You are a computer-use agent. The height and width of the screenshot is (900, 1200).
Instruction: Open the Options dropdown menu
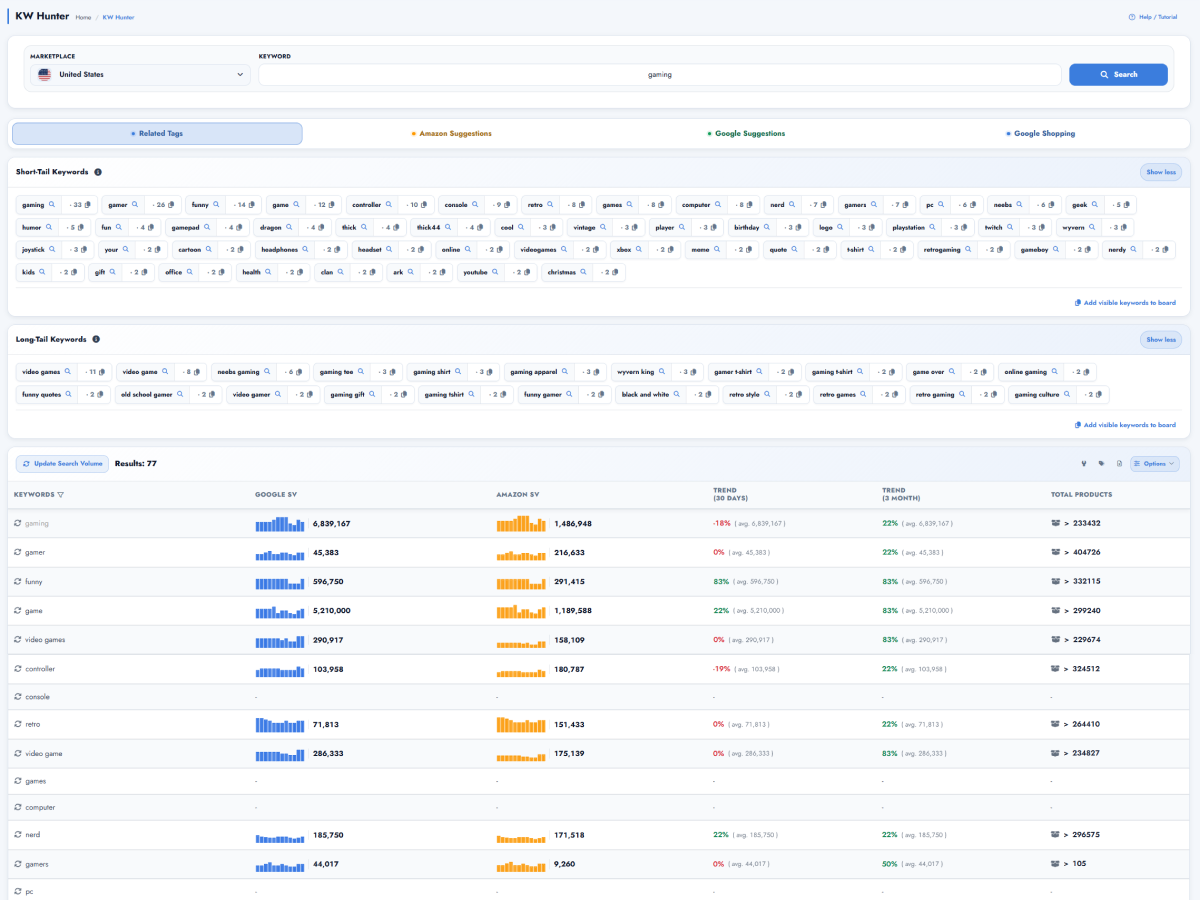pos(1155,464)
